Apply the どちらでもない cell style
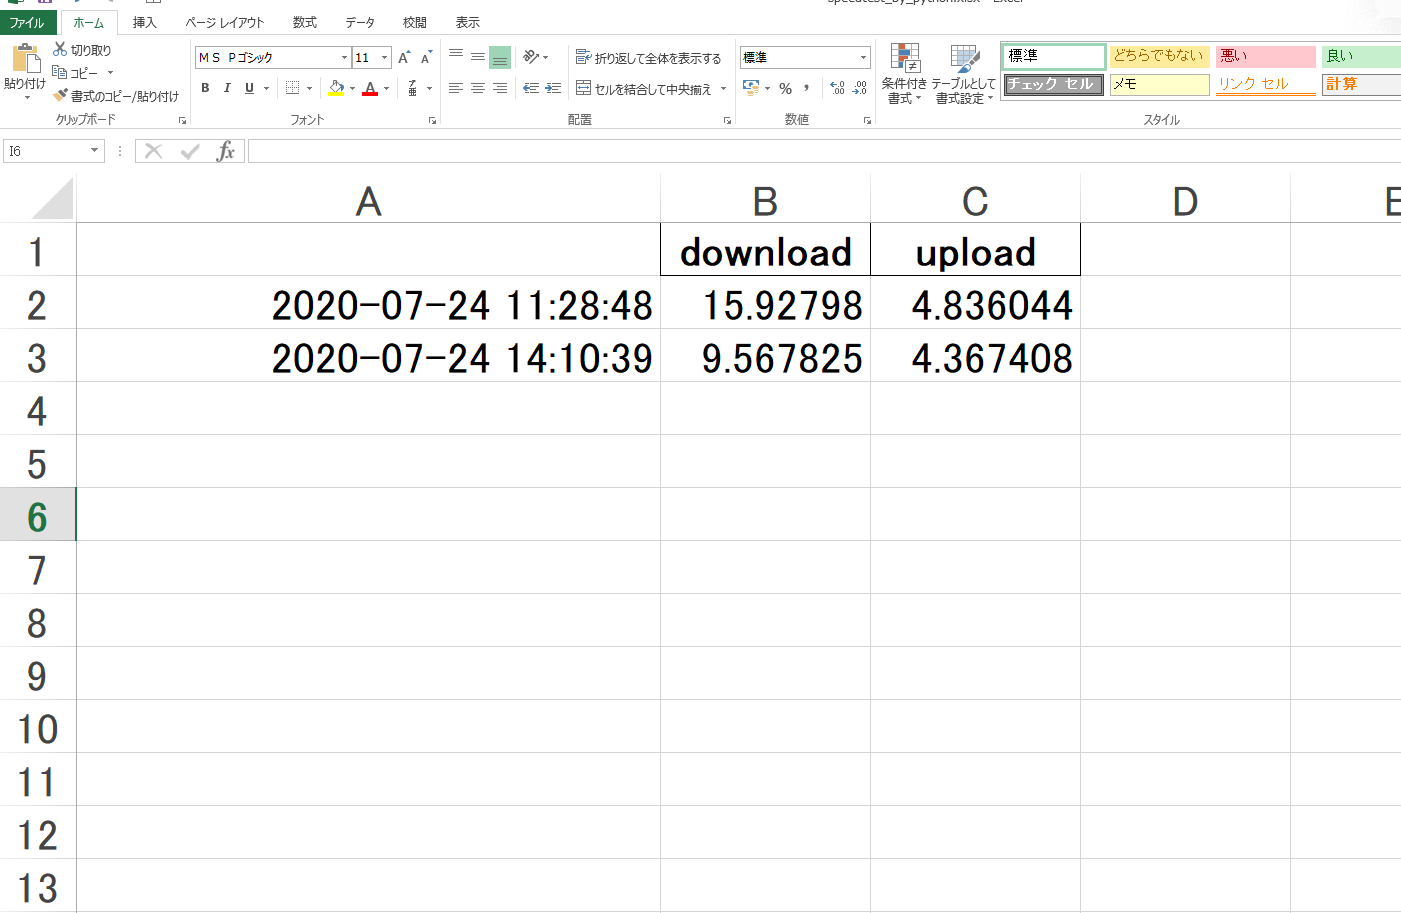Image resolution: width=1401 pixels, height=913 pixels. point(1160,56)
